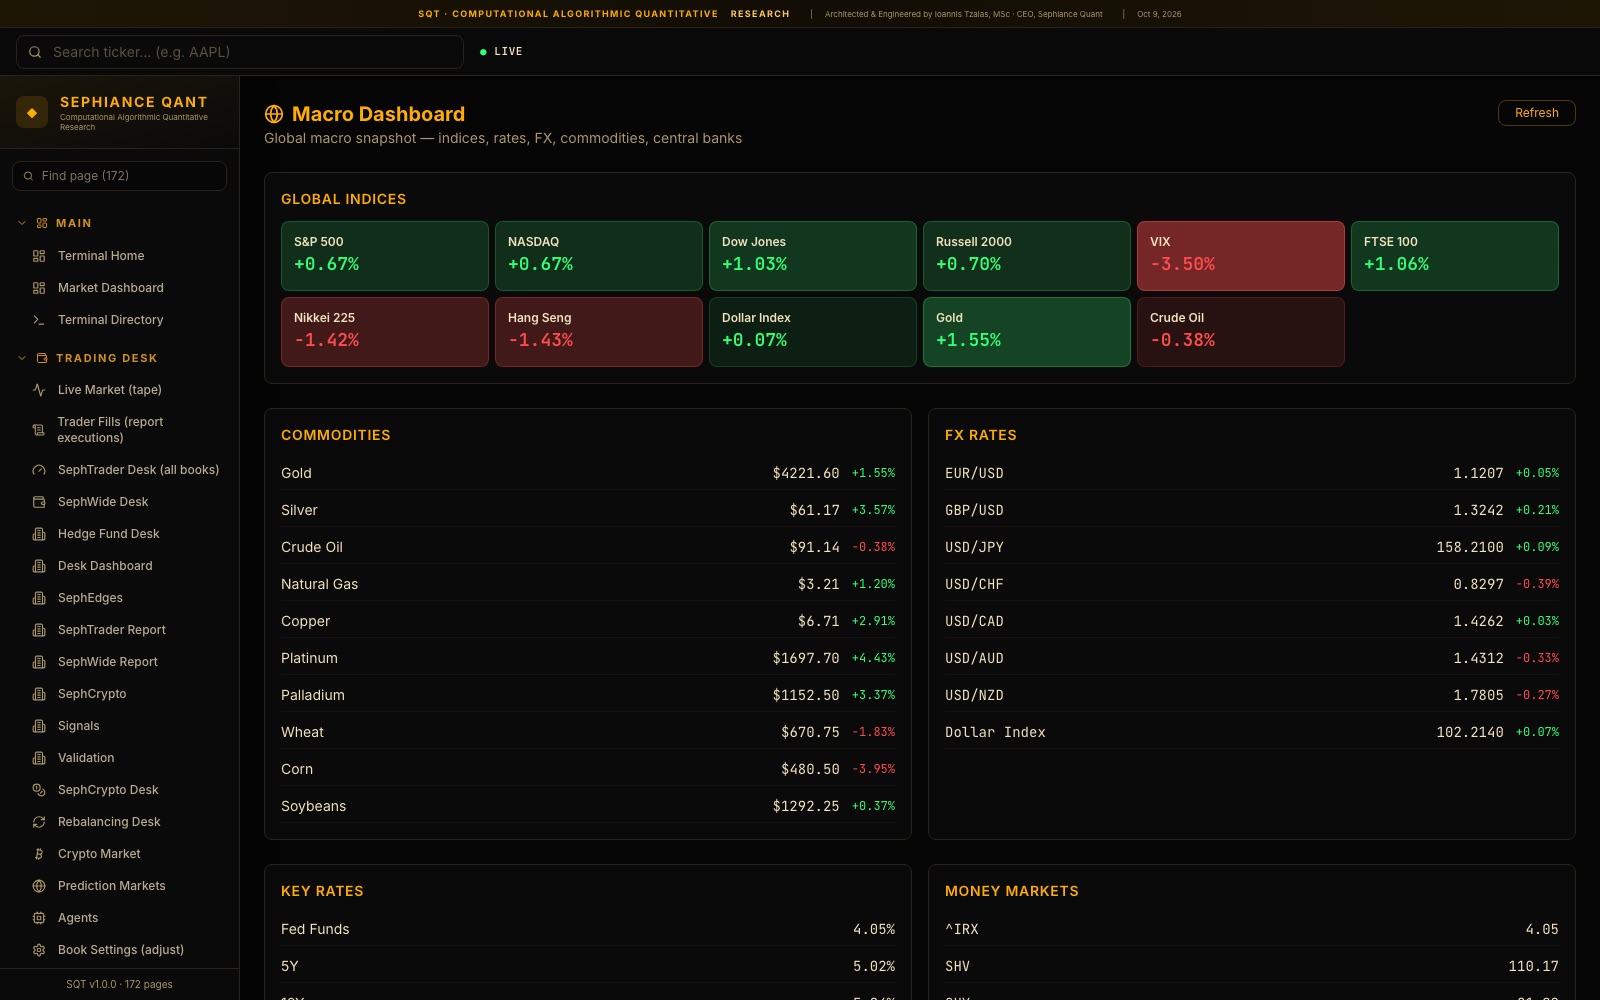Viewport: 1600px width, 1000px height.
Task: Click the SephCrypto Desk coins icon
Action: [39, 790]
